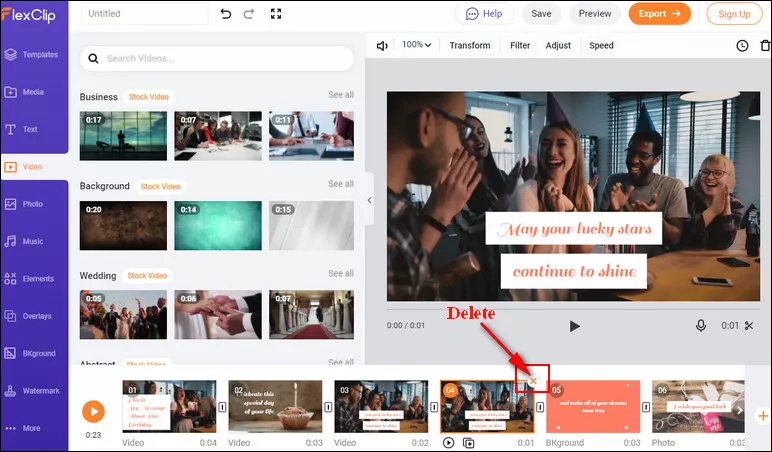Duplicate clip 04 with the copy icon
The width and height of the screenshot is (772, 452).
(x=469, y=443)
